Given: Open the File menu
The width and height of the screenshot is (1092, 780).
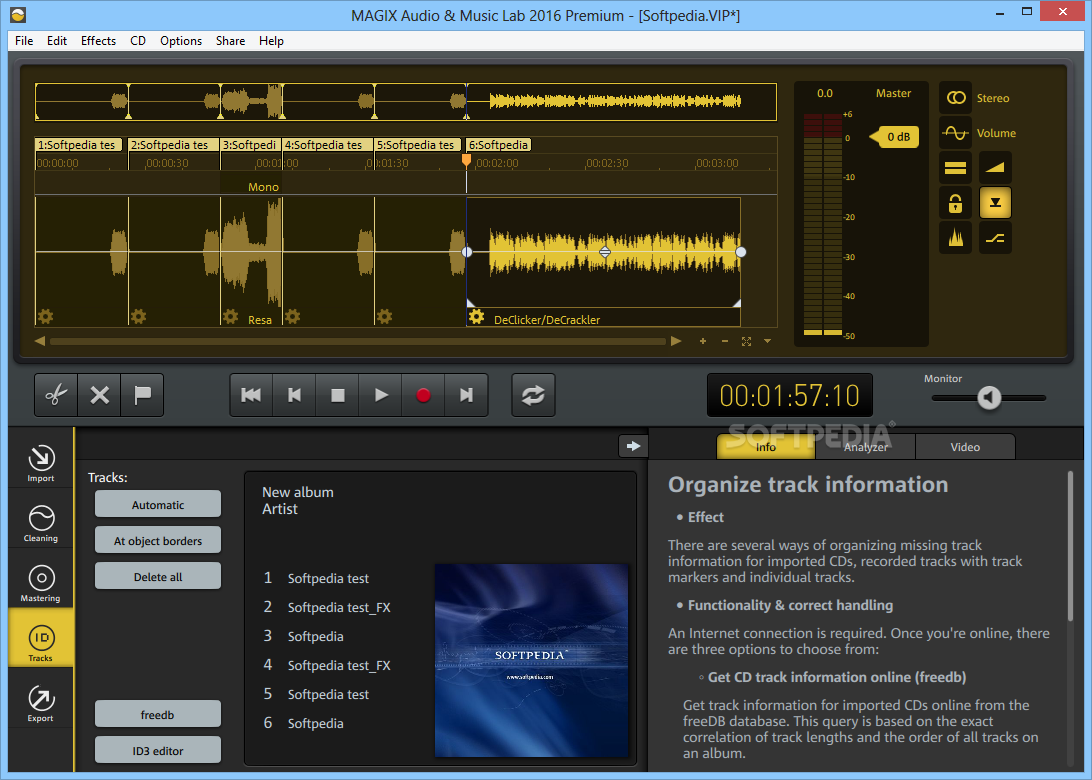Looking at the screenshot, I should (24, 40).
